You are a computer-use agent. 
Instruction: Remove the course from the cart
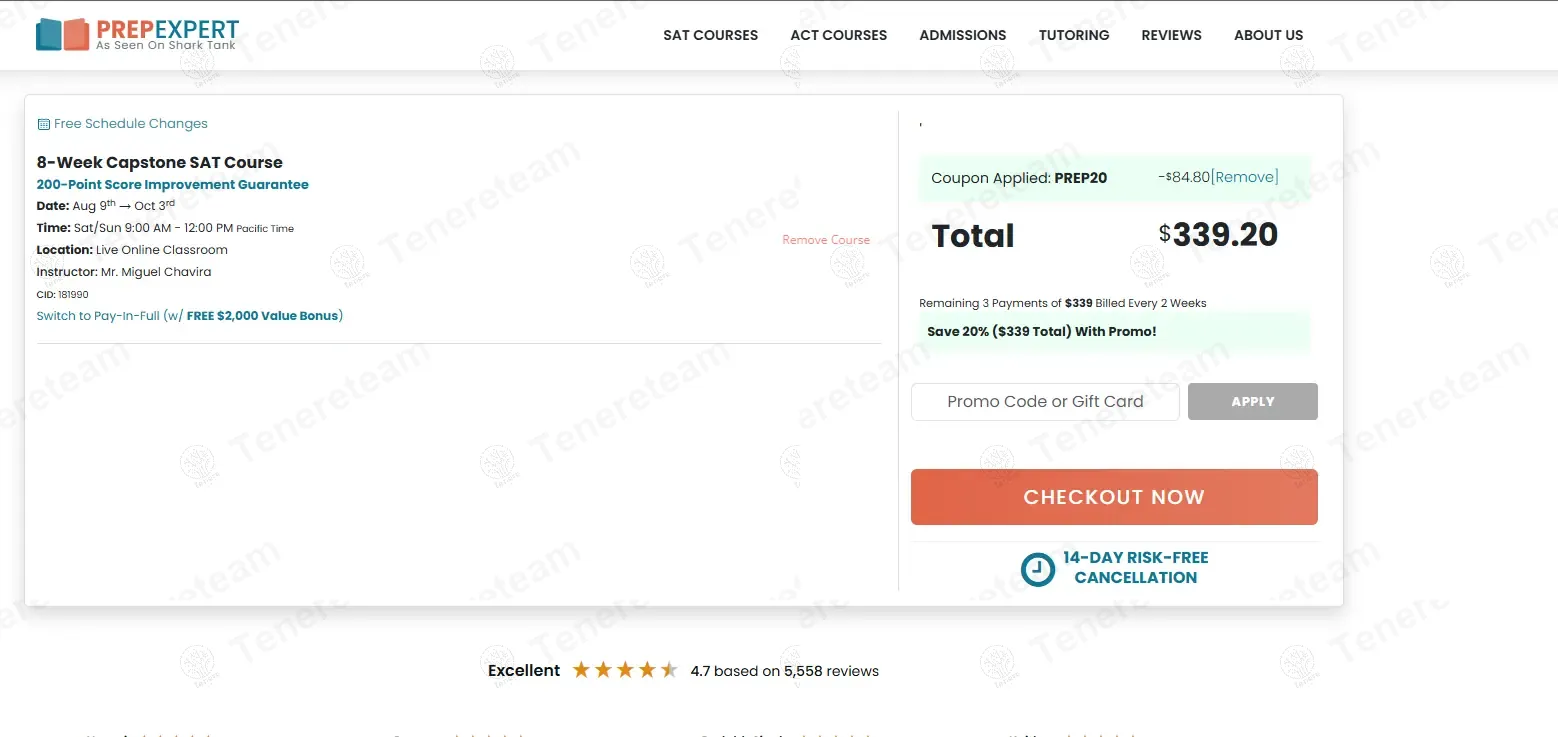[x=825, y=240]
